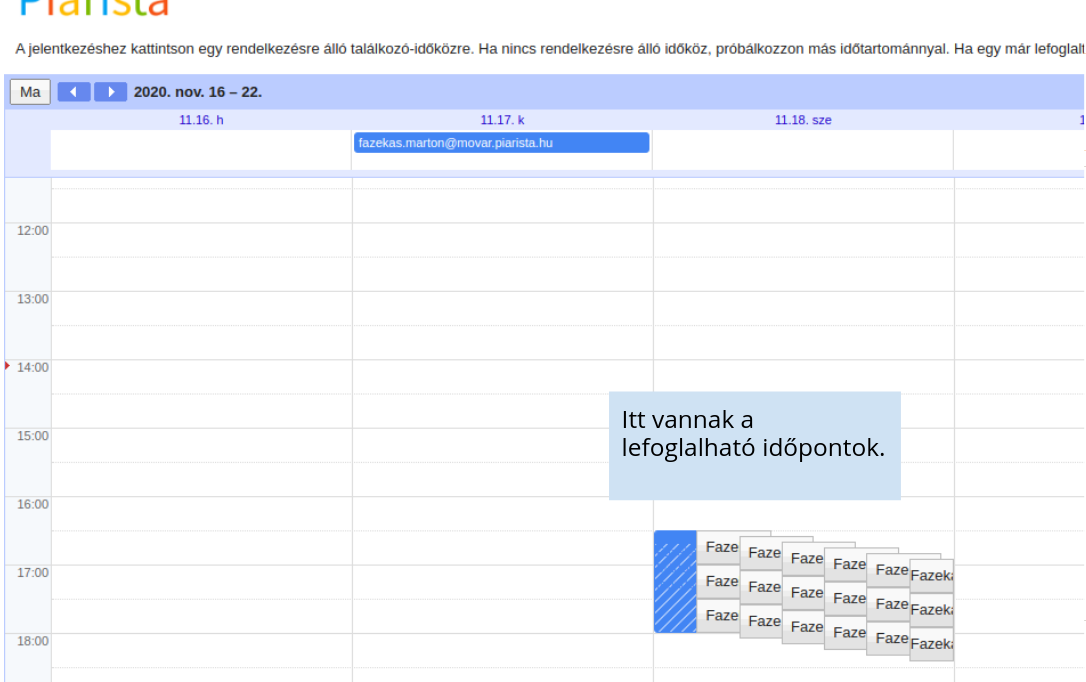1086x682 pixels.
Task: Click the 12:00 time label
Action: click(x=32, y=230)
